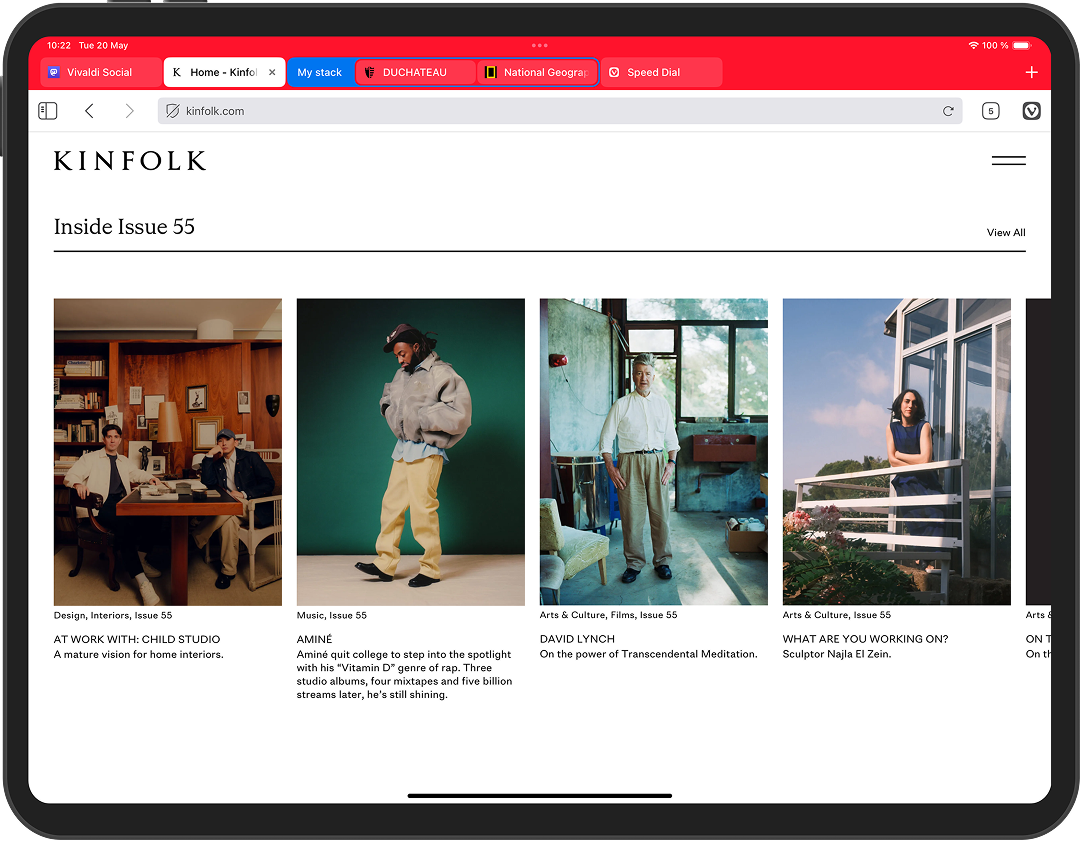Screen dimensions: 1080x842
Task: Click the KINFOLK logo
Action: tap(130, 160)
